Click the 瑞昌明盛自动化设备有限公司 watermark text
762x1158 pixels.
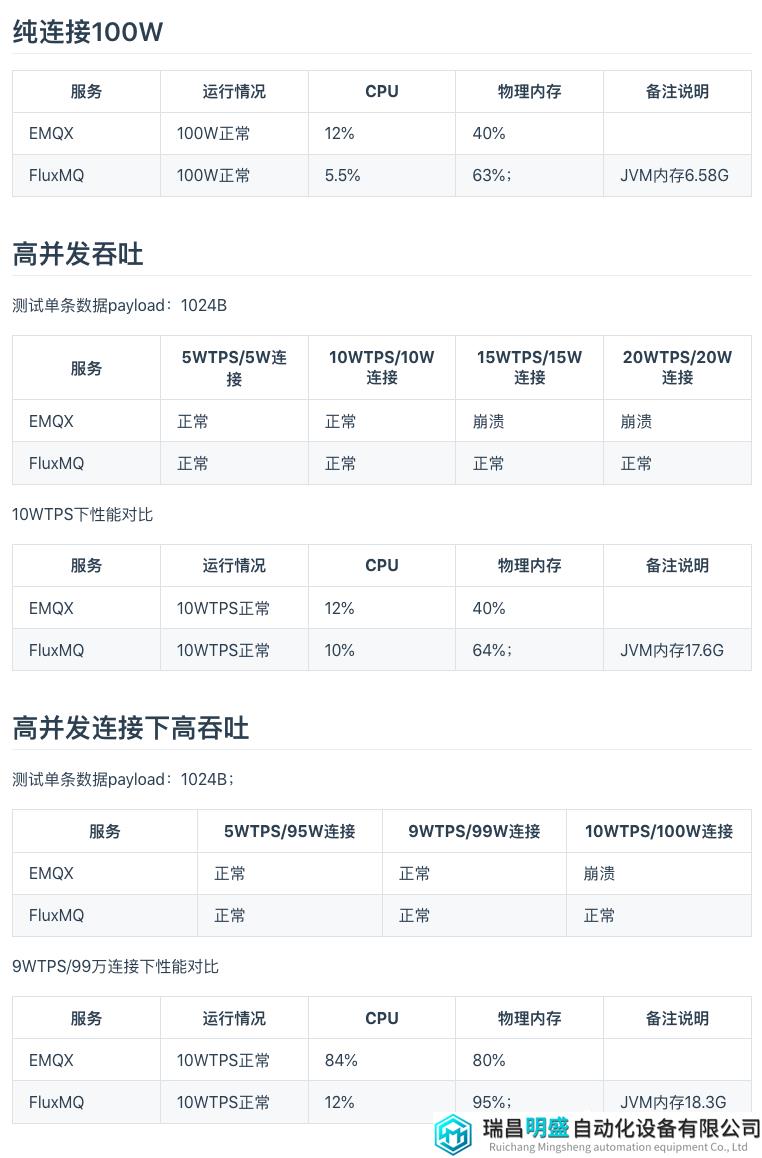(621, 1127)
